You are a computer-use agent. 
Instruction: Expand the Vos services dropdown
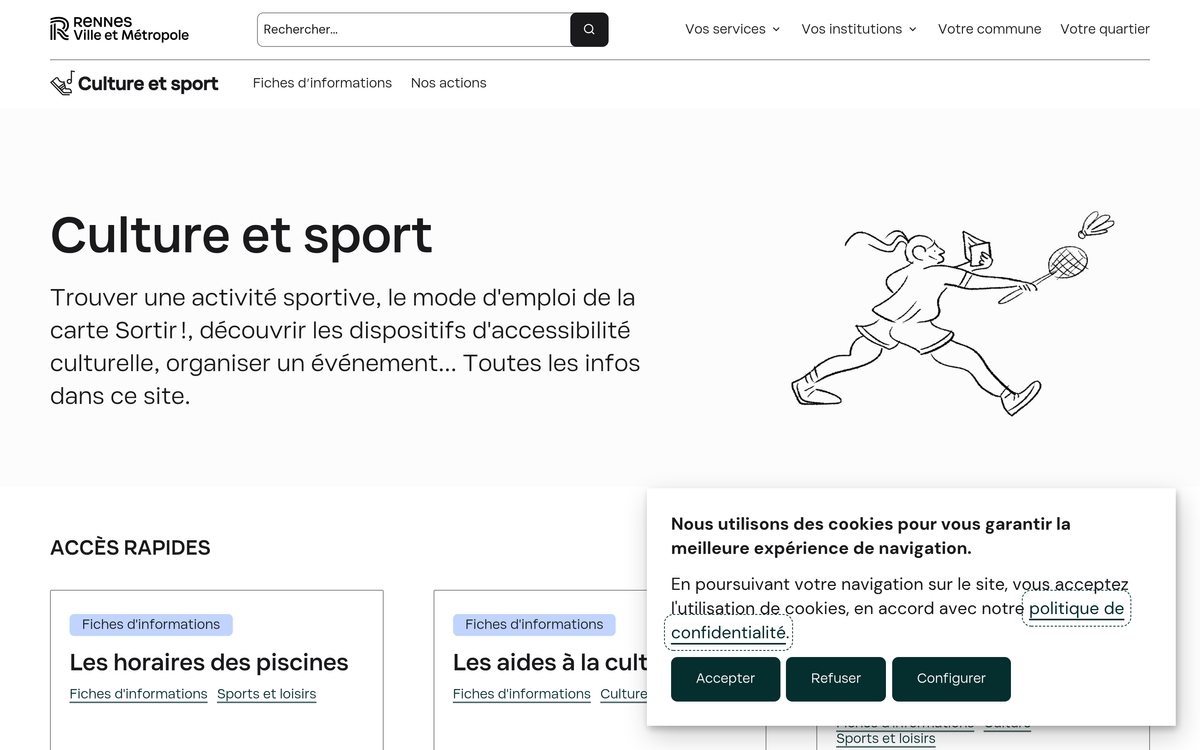(732, 29)
